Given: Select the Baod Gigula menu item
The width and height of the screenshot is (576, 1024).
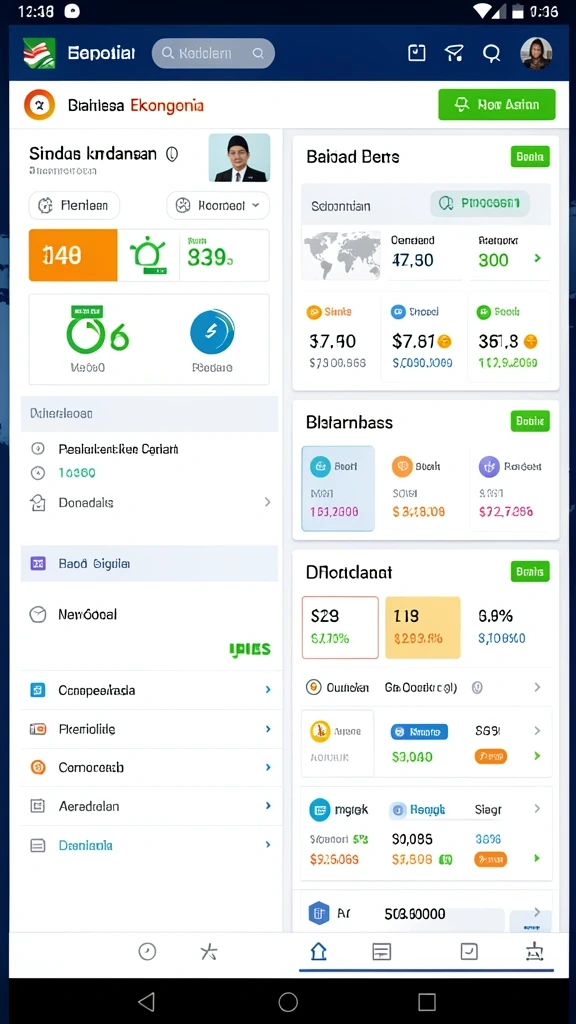Looking at the screenshot, I should coord(150,564).
